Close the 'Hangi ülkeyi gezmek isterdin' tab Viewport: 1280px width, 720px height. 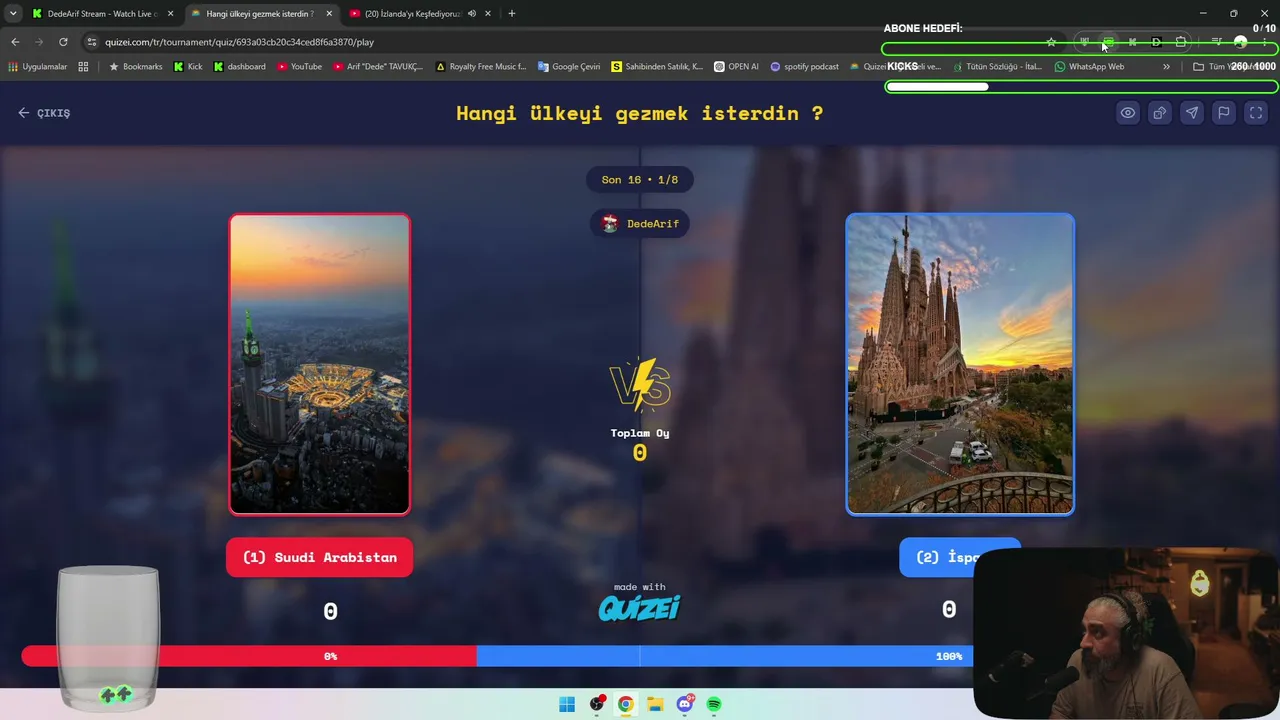coord(329,14)
